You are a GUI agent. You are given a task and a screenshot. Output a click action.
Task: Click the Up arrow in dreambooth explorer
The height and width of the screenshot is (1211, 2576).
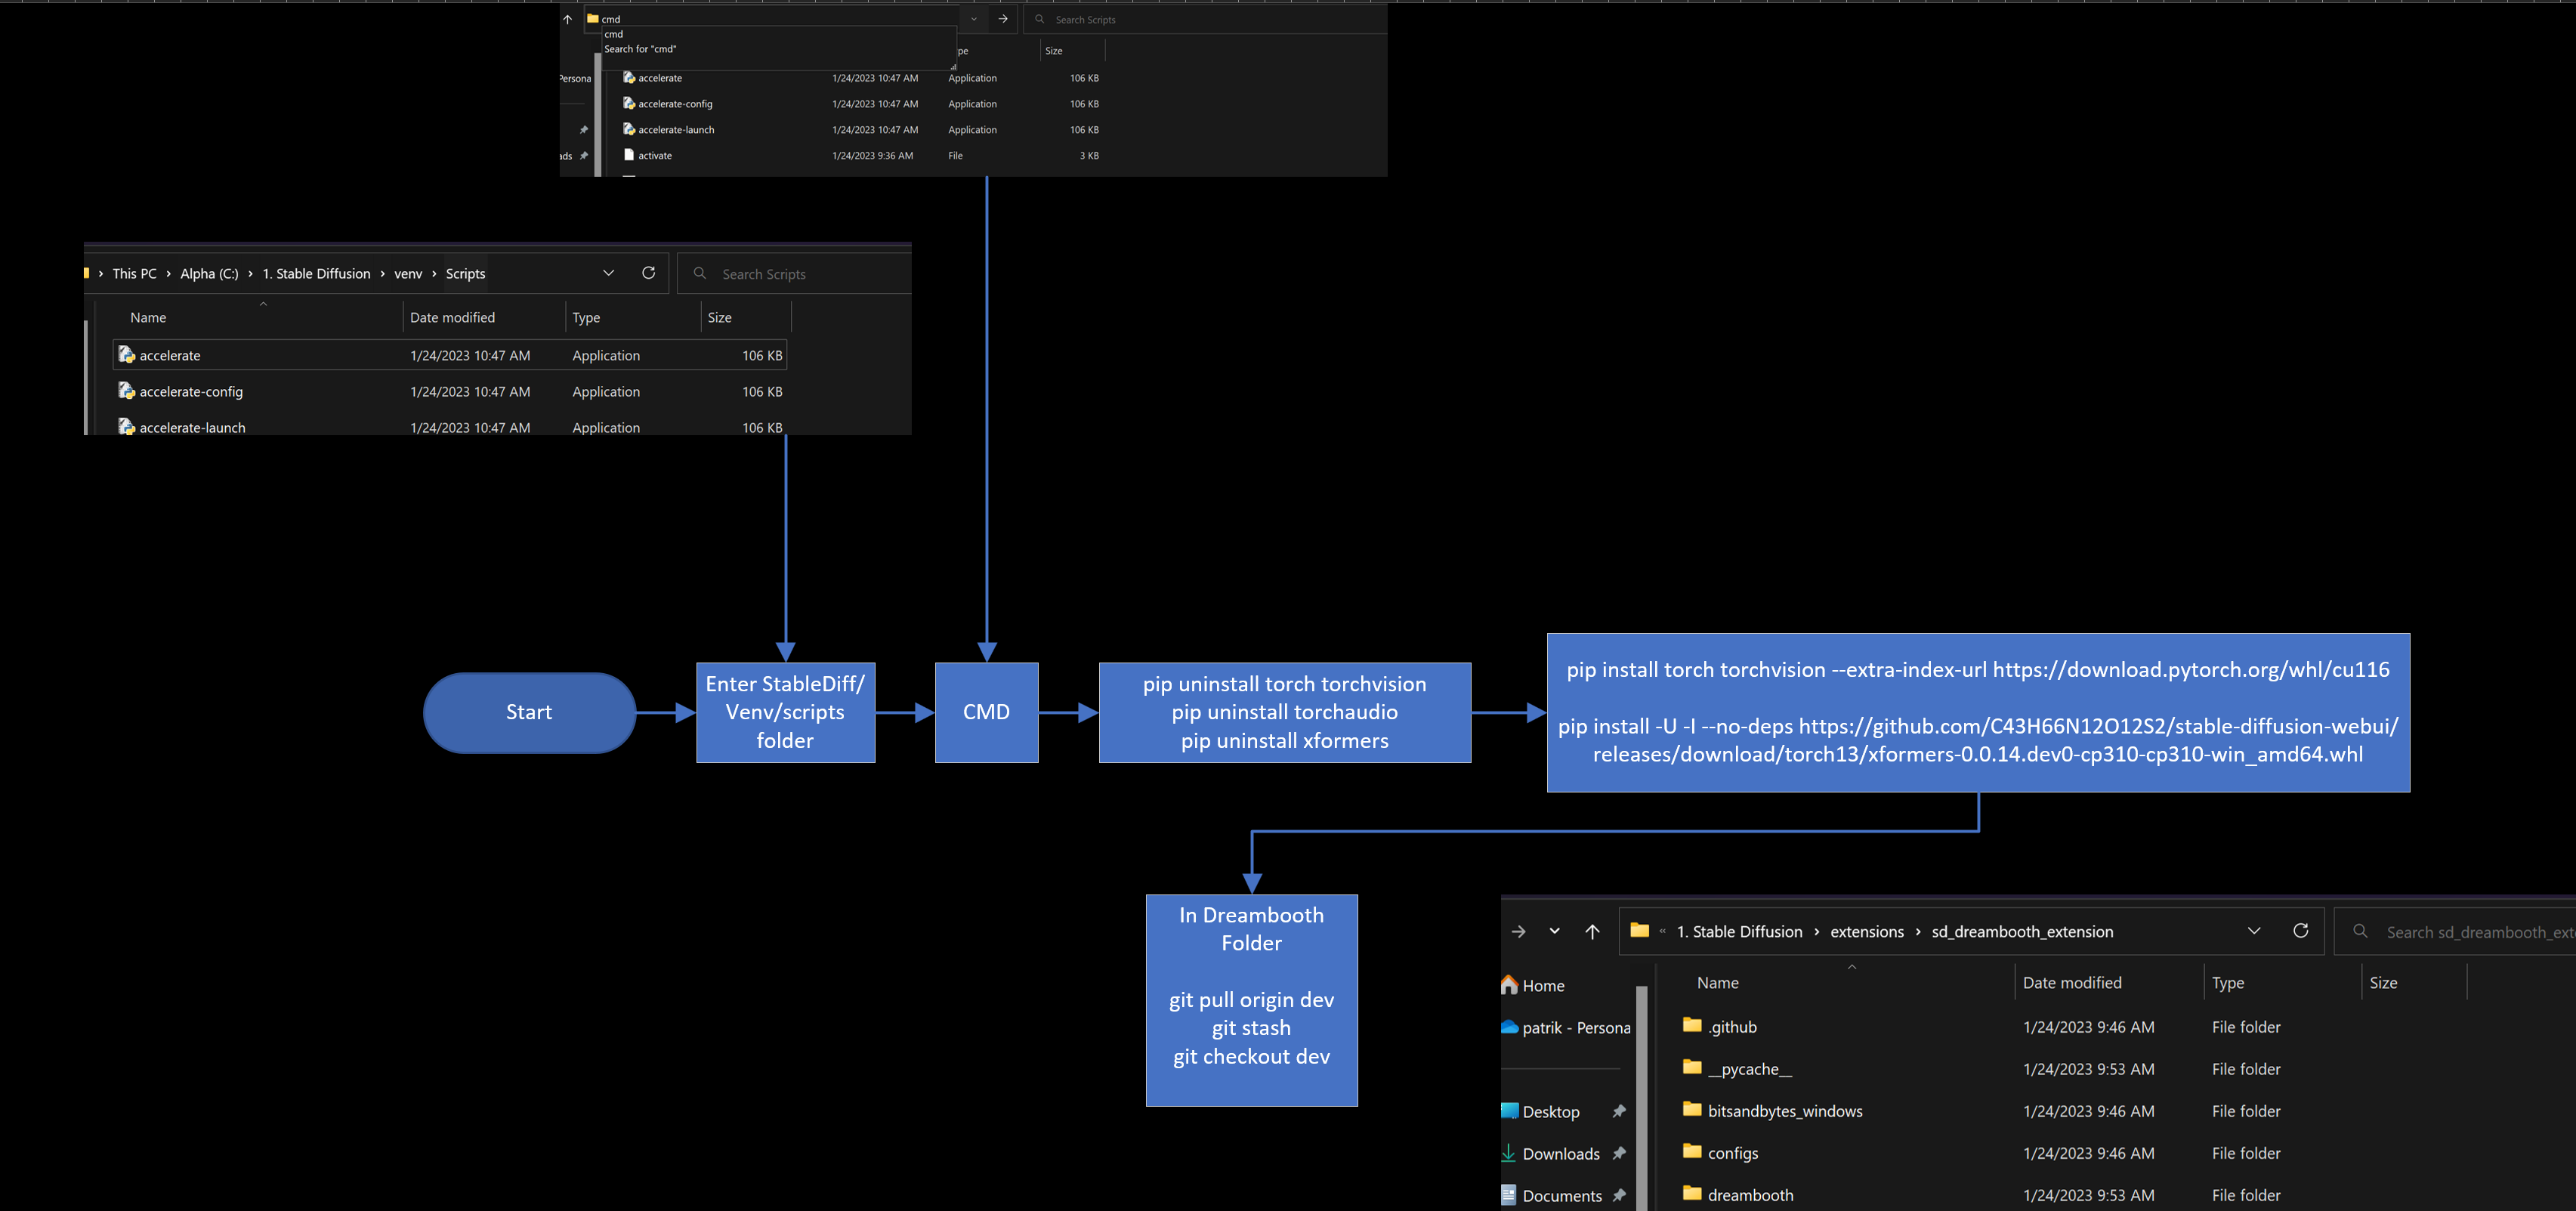click(1592, 931)
